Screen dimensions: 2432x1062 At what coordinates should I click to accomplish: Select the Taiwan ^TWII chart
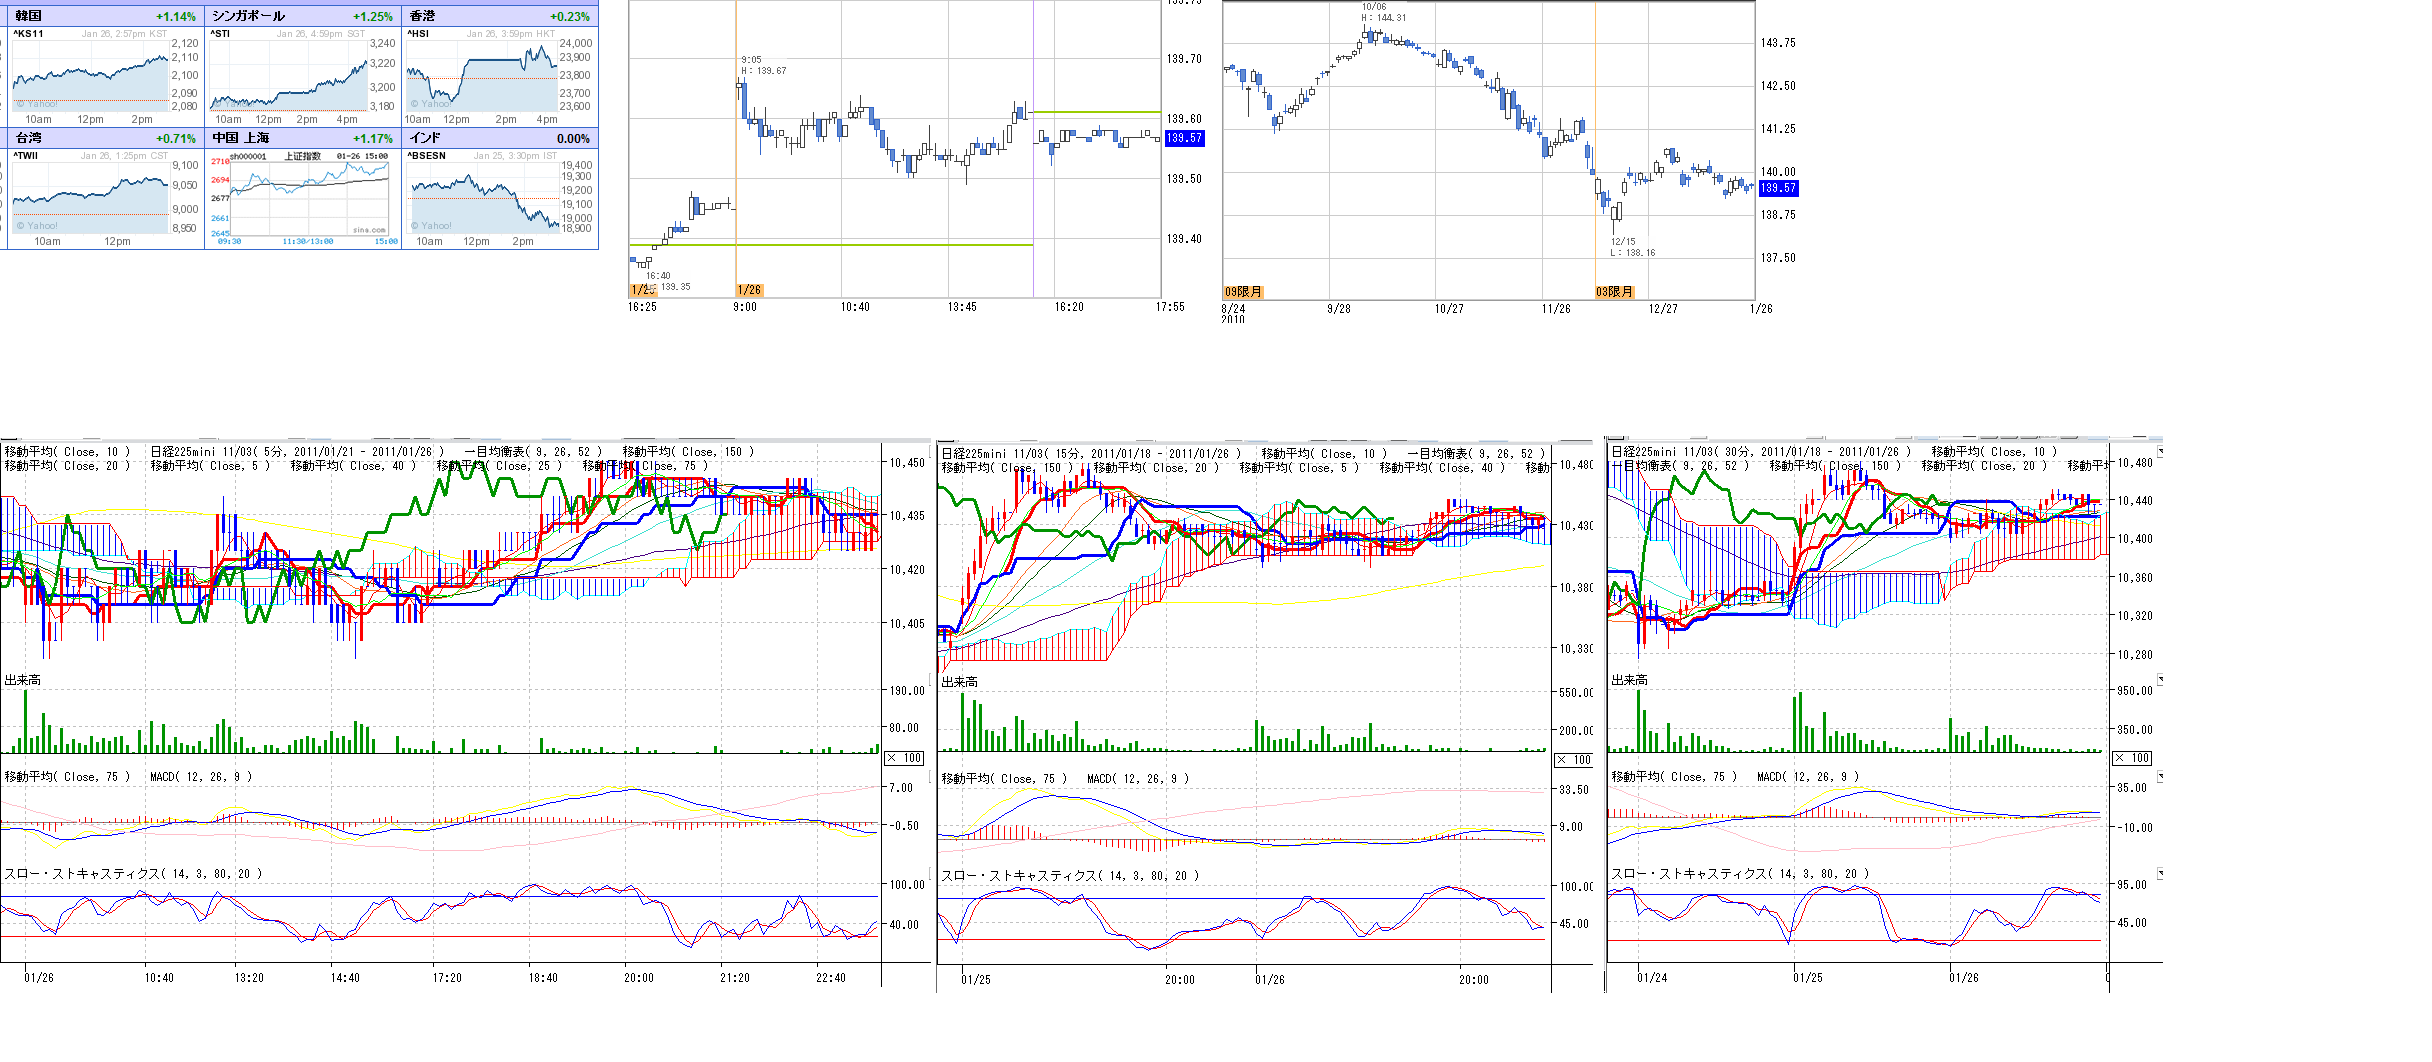pyautogui.click(x=90, y=195)
